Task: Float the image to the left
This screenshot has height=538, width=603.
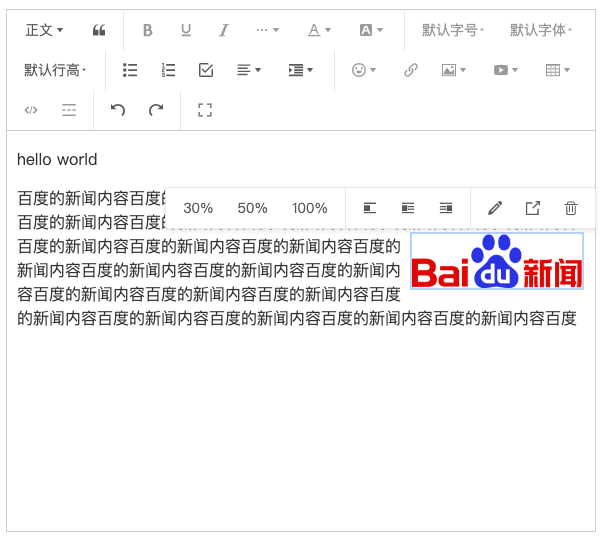Action: (370, 208)
